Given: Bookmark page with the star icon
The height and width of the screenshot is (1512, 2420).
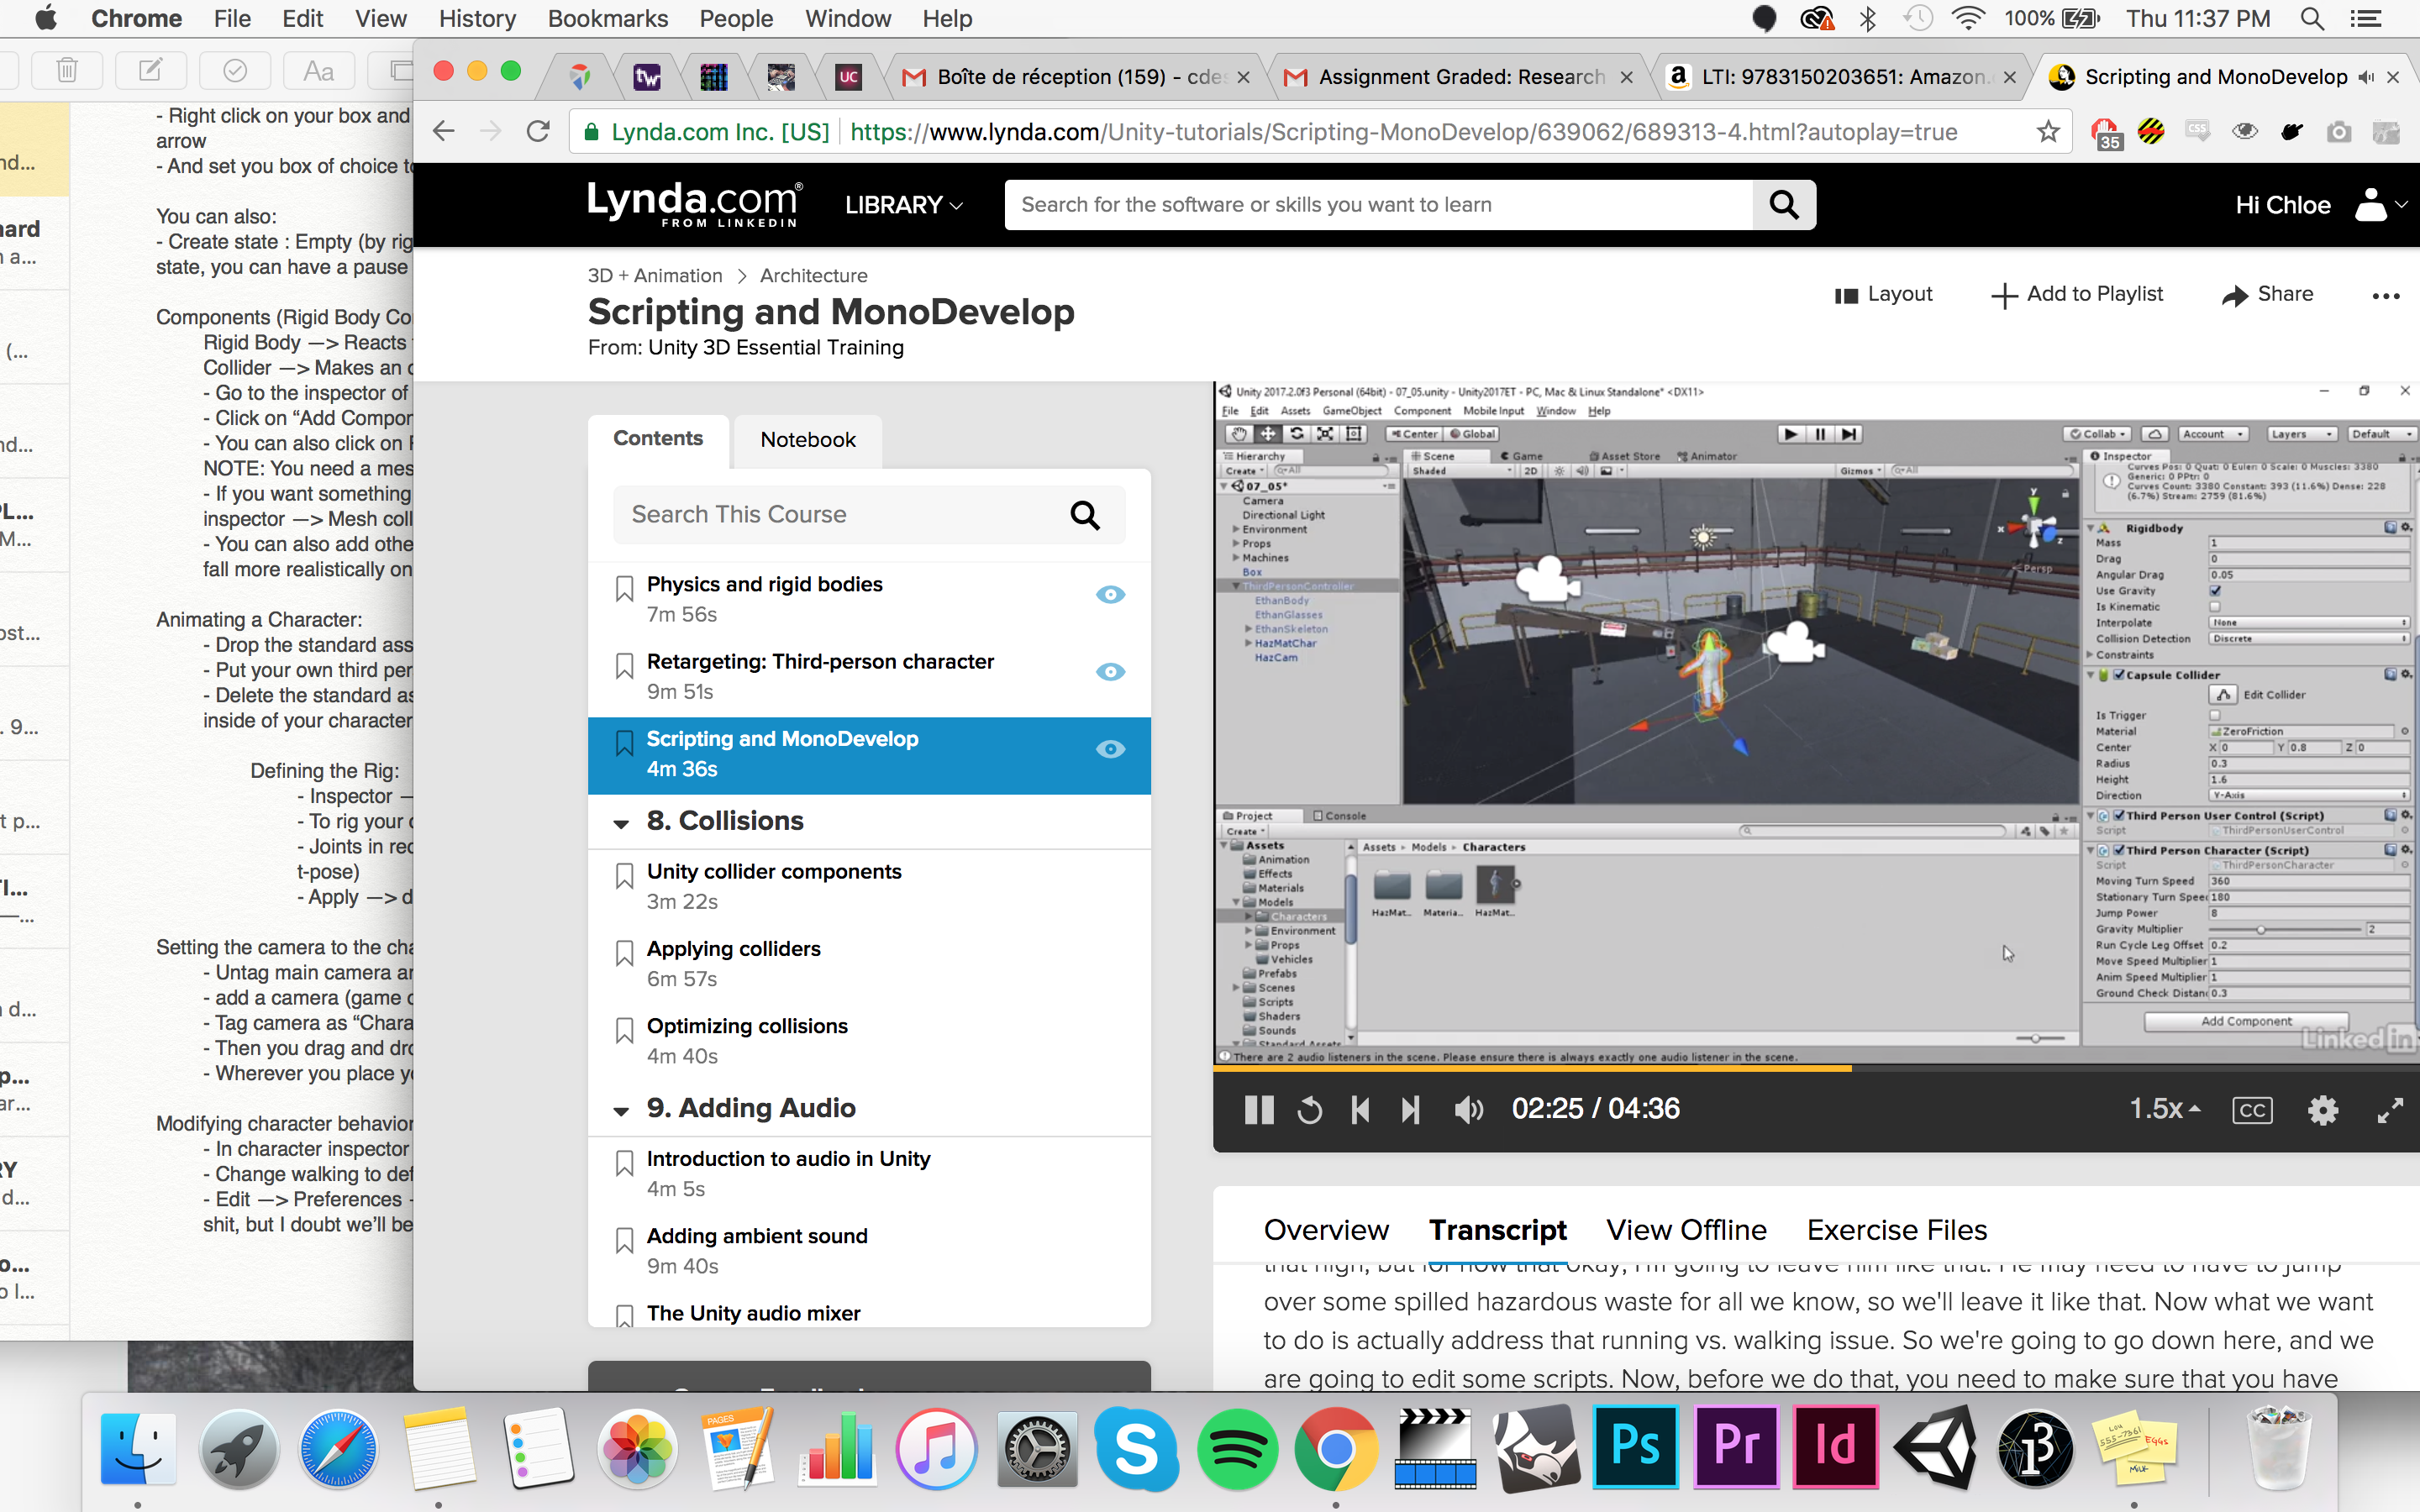Looking at the screenshot, I should click(2048, 132).
